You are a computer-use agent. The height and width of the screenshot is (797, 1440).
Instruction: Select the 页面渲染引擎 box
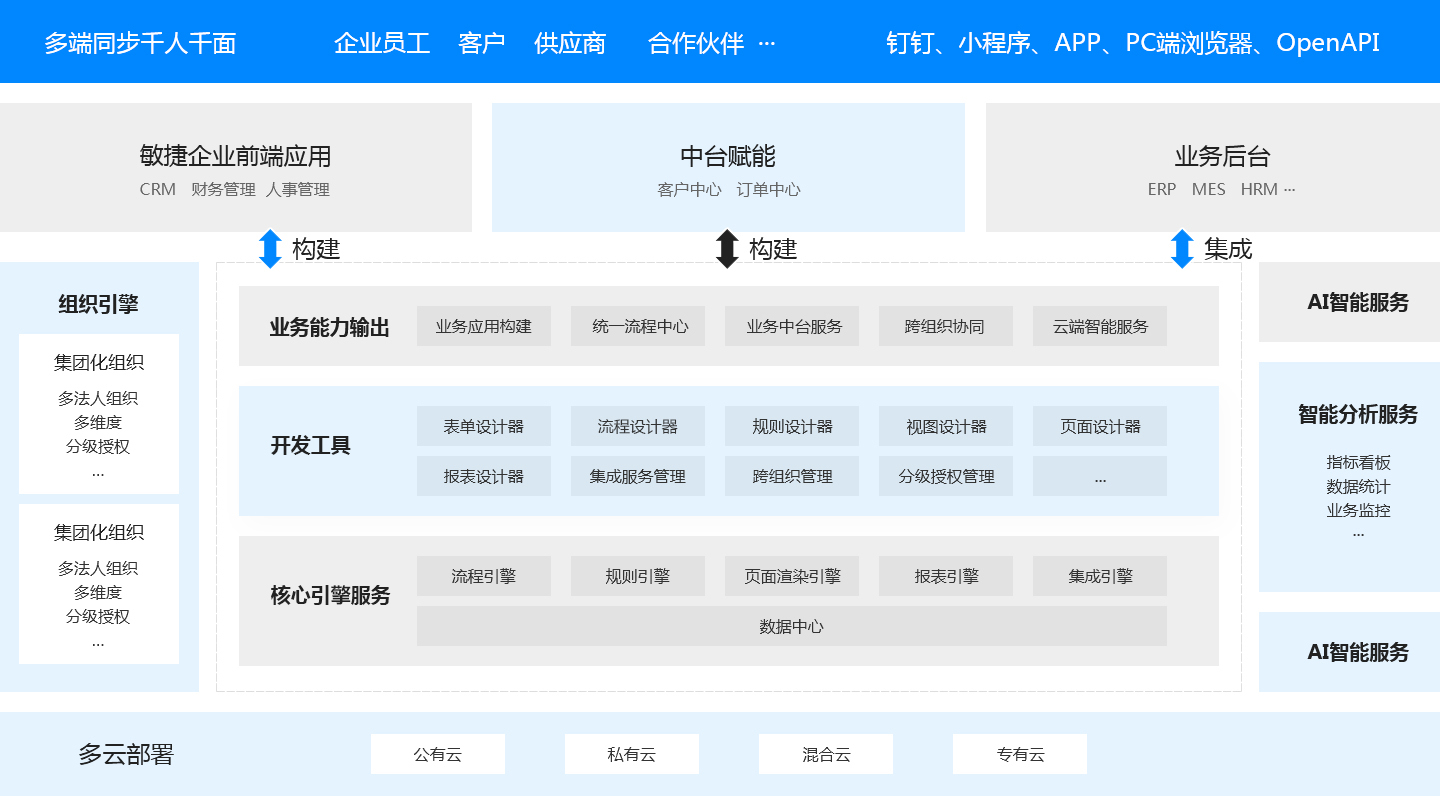pos(792,576)
